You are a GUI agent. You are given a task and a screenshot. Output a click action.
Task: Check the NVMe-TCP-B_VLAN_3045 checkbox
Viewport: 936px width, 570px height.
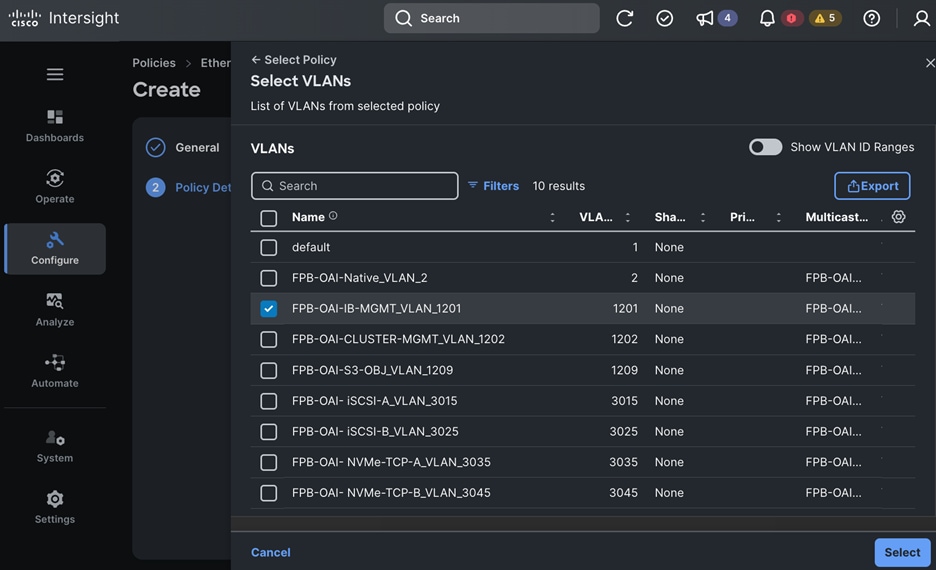coord(269,493)
